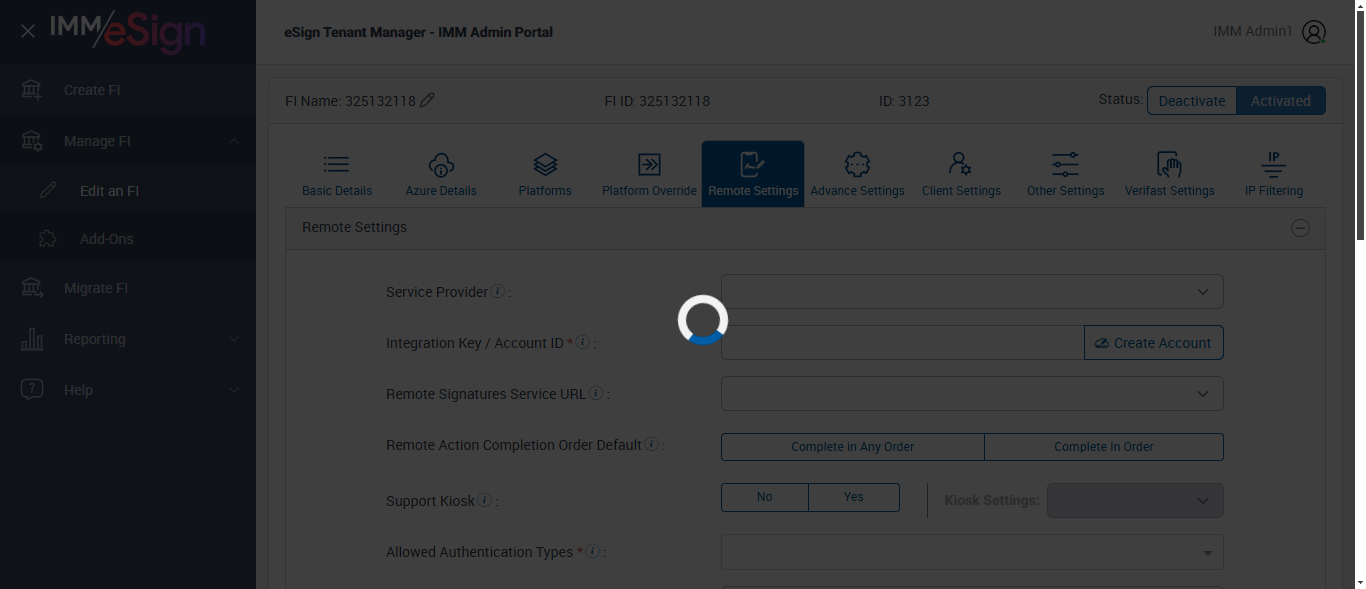
Task: Click info icon beside Integration Key / Account ID
Action: (583, 342)
